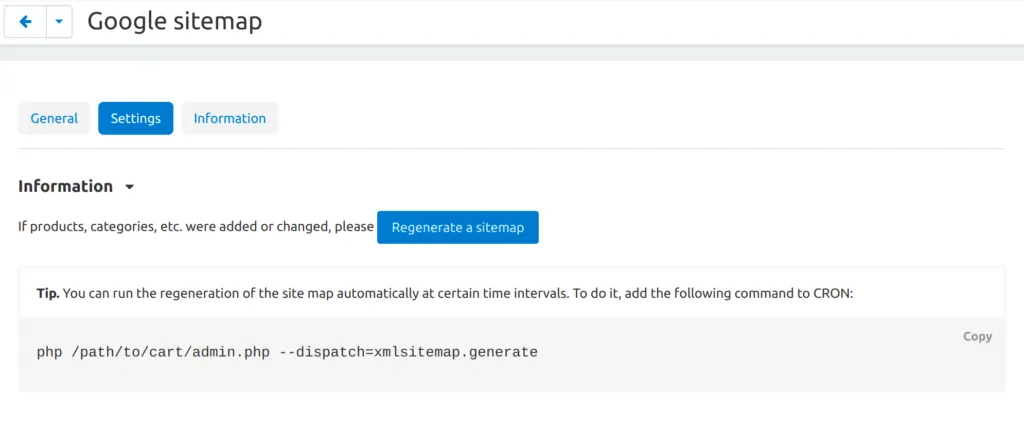Click the Google sitemap page title

pyautogui.click(x=175, y=22)
